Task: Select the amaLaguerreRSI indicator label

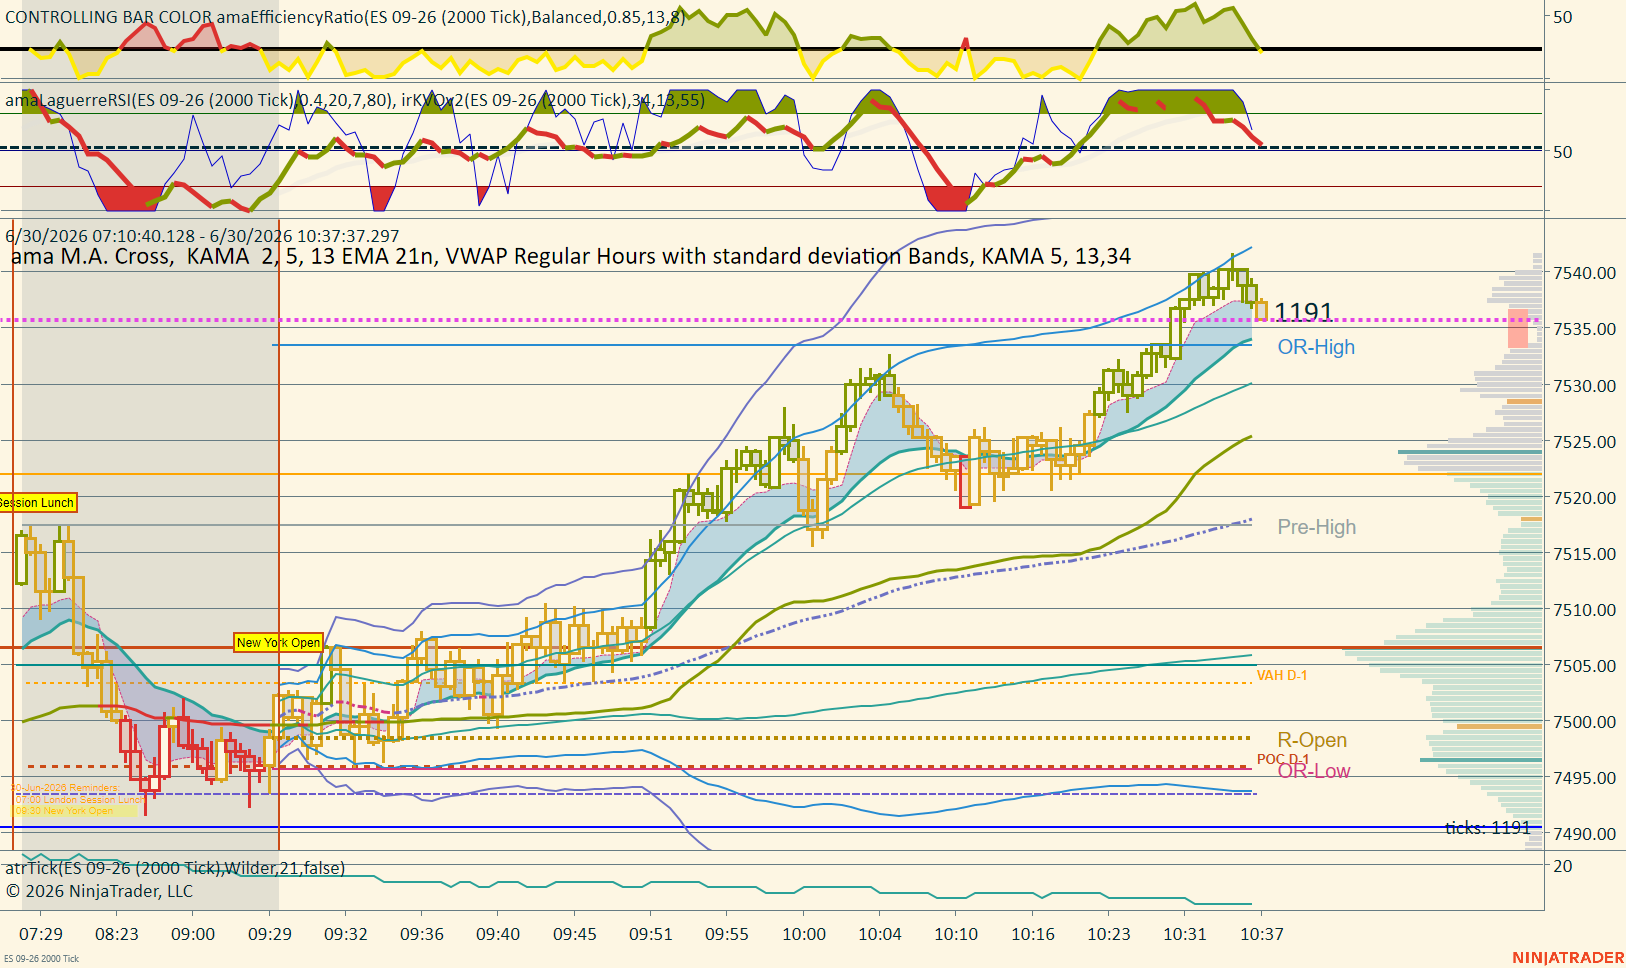Action: [199, 100]
